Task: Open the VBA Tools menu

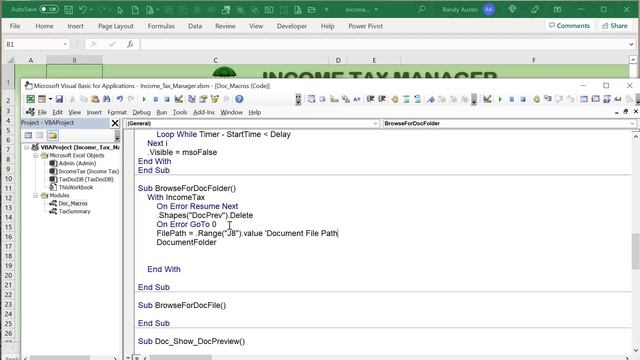Action: [x=180, y=112]
